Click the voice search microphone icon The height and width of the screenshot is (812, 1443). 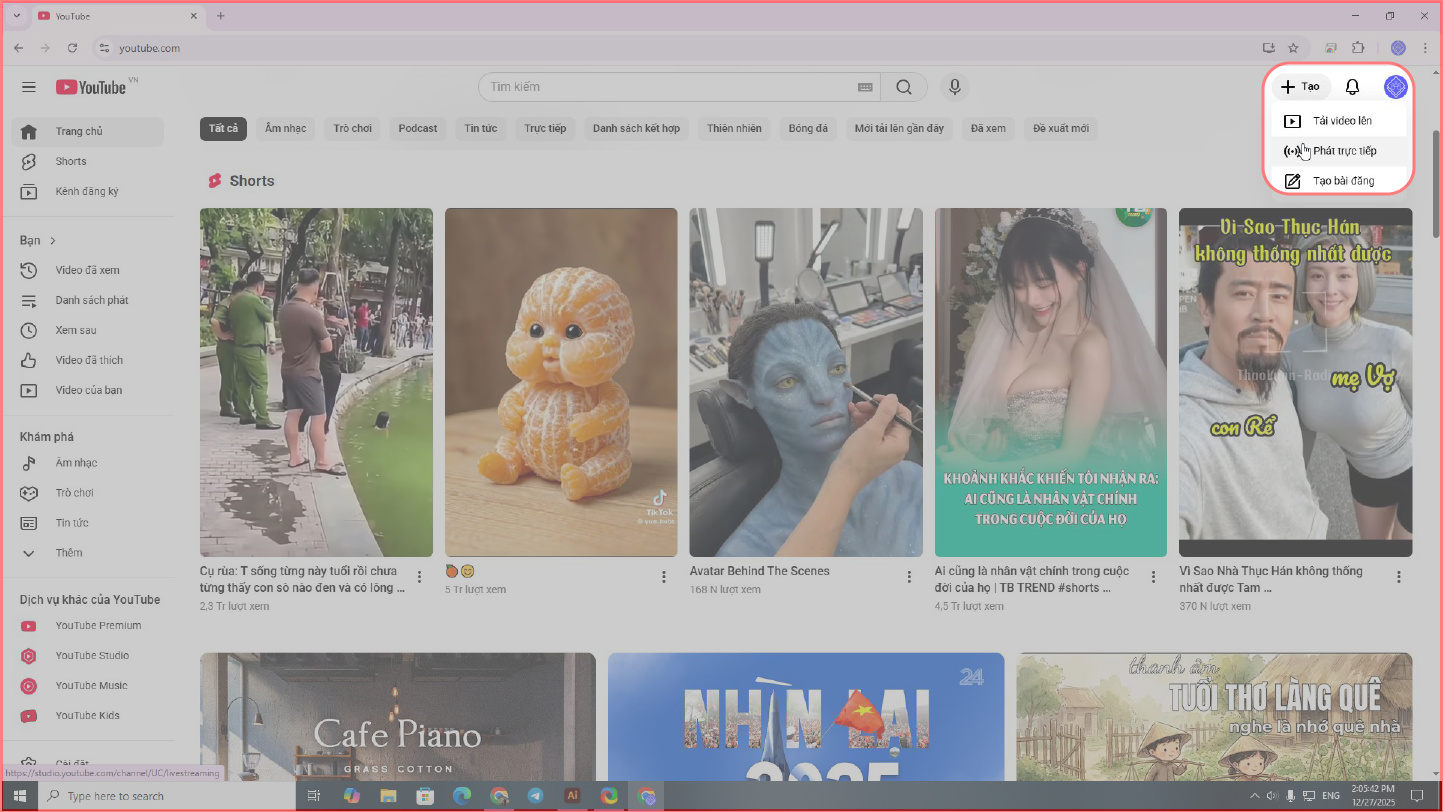pos(954,87)
